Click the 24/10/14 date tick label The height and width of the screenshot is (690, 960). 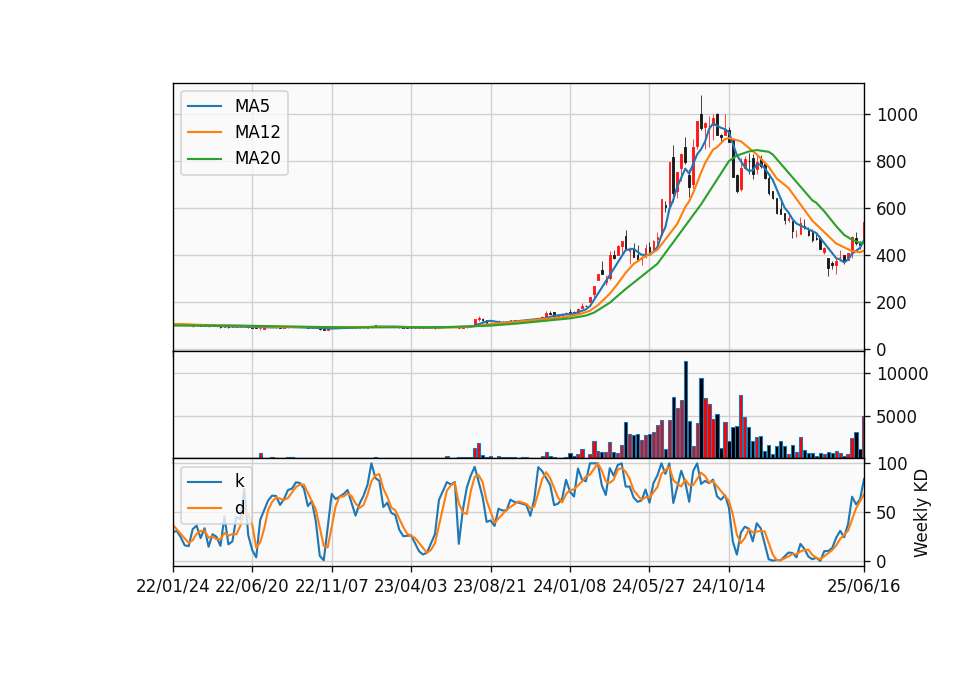tap(729, 586)
